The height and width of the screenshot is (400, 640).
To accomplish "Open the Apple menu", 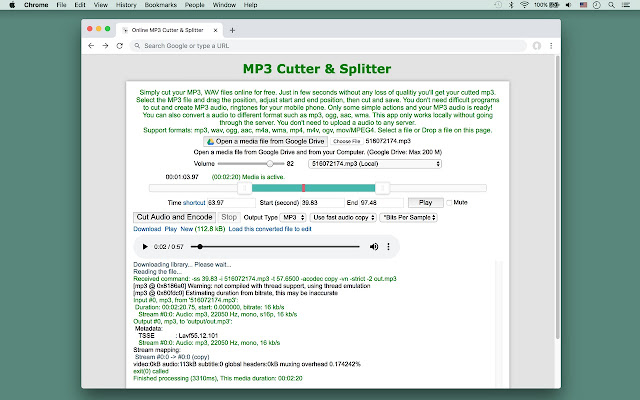I will click(12, 5).
